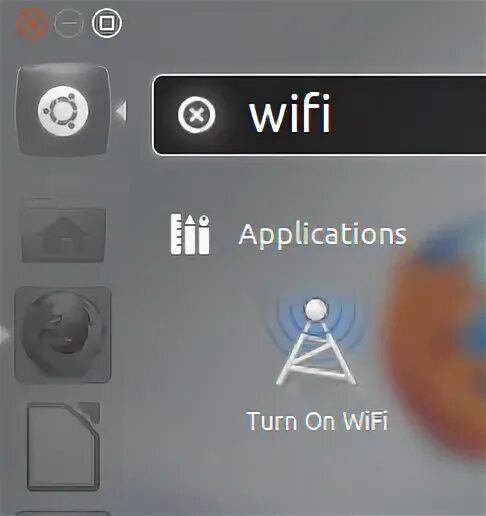This screenshot has width=486, height=516.
Task: Focus the empty area of the search bar
Action: tap(408, 115)
